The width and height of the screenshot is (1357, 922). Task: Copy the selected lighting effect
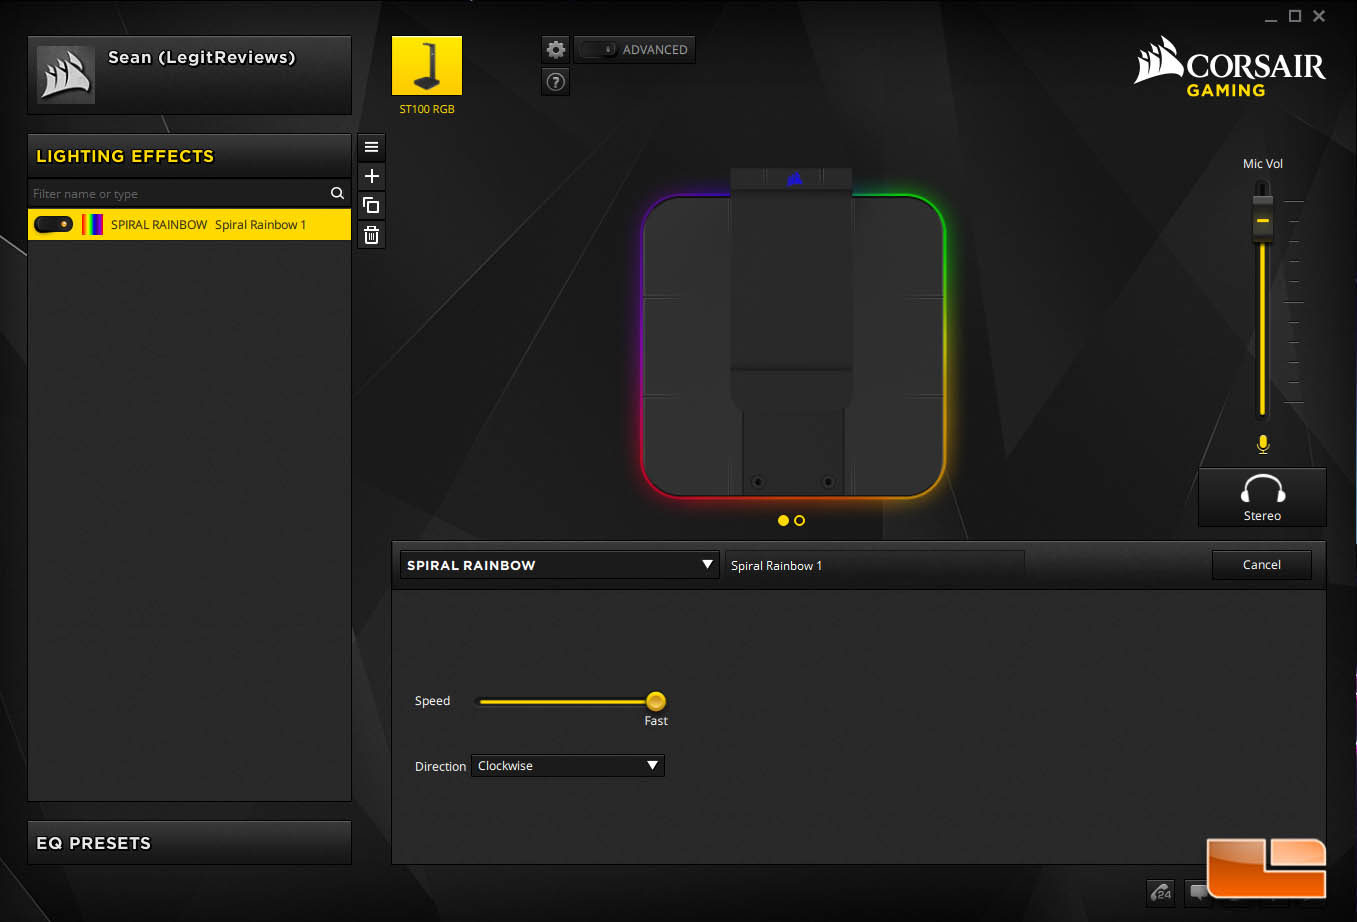(371, 205)
